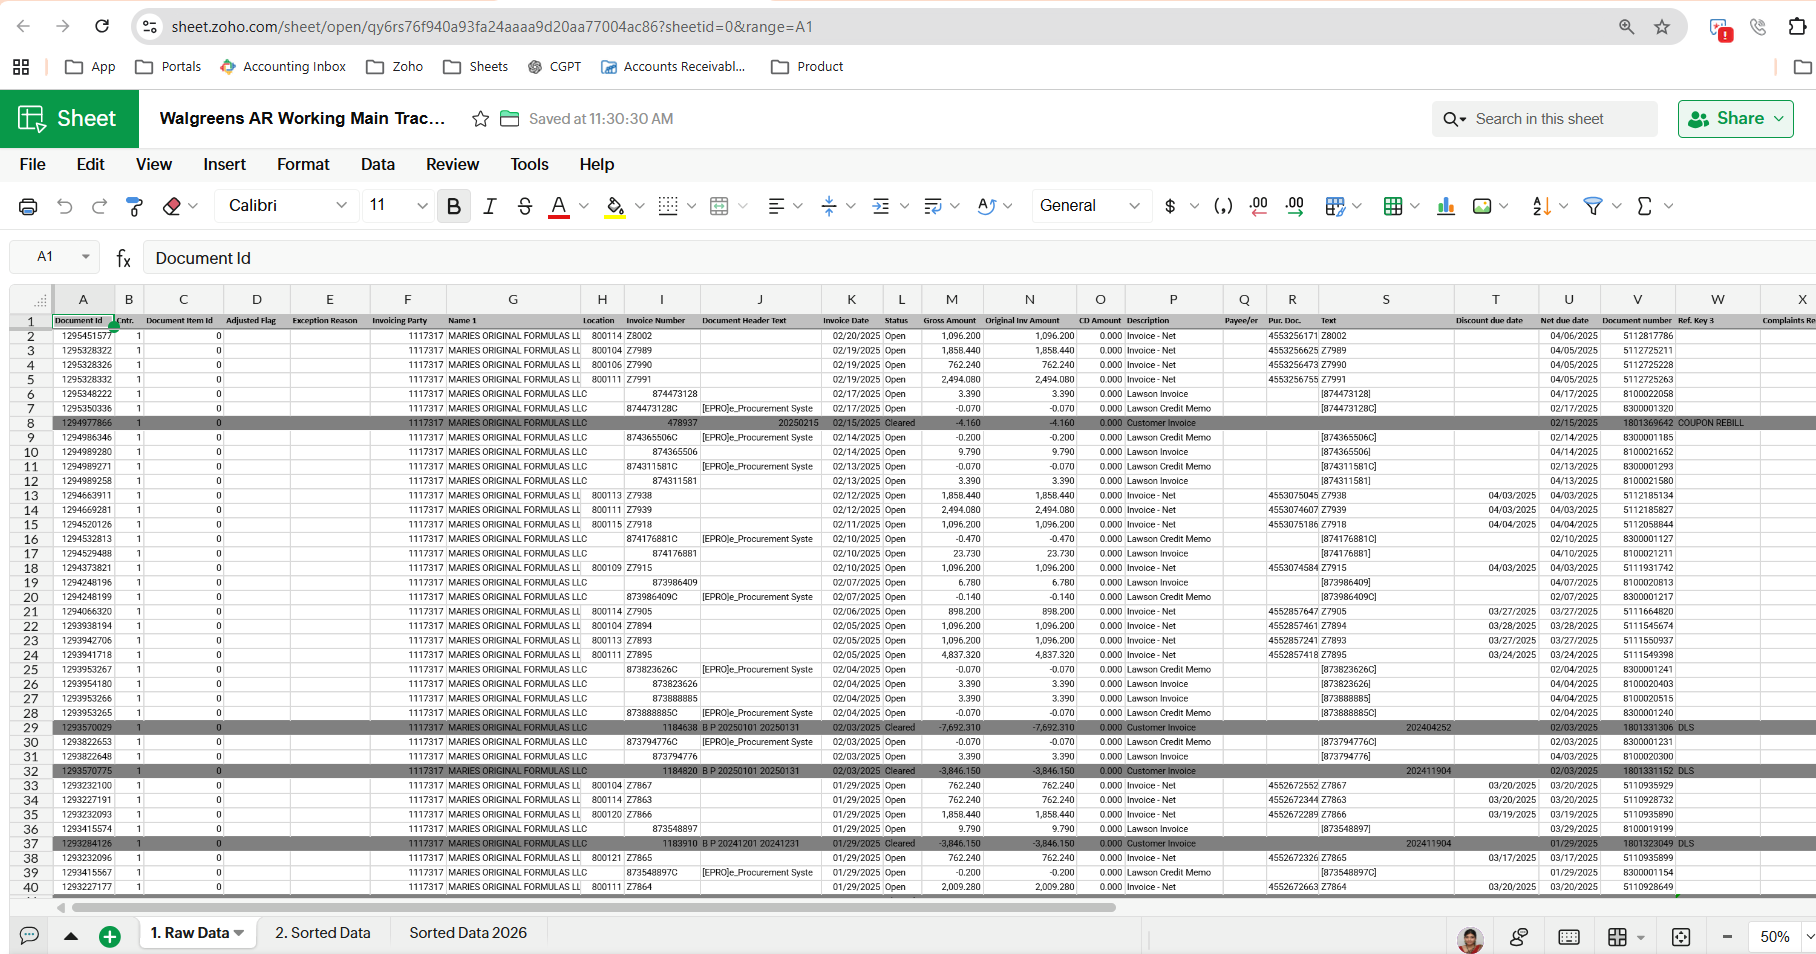Toggle Bold formatting
This screenshot has height=954, width=1816.
(x=454, y=206)
